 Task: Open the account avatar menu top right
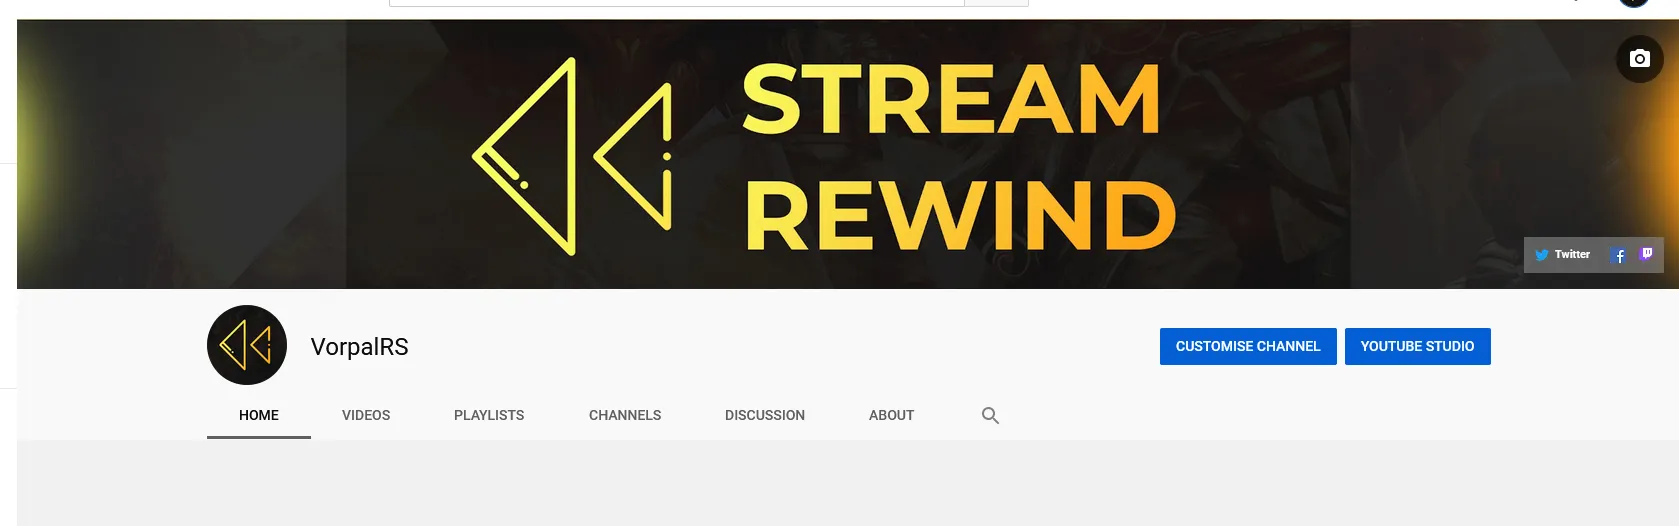pos(1633,3)
